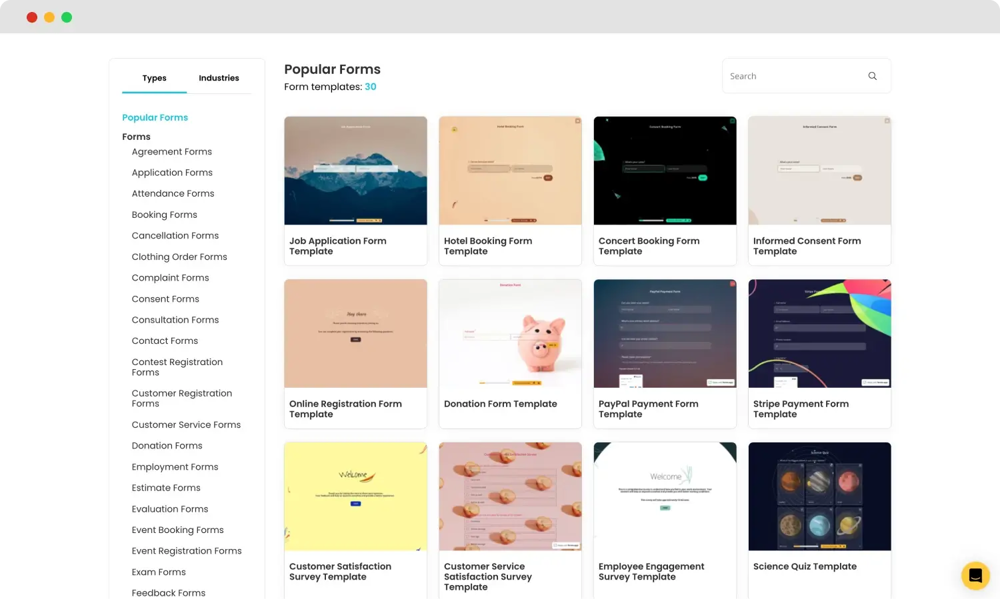Open the Exam Forms category
Image resolution: width=1000 pixels, height=599 pixels.
point(159,571)
